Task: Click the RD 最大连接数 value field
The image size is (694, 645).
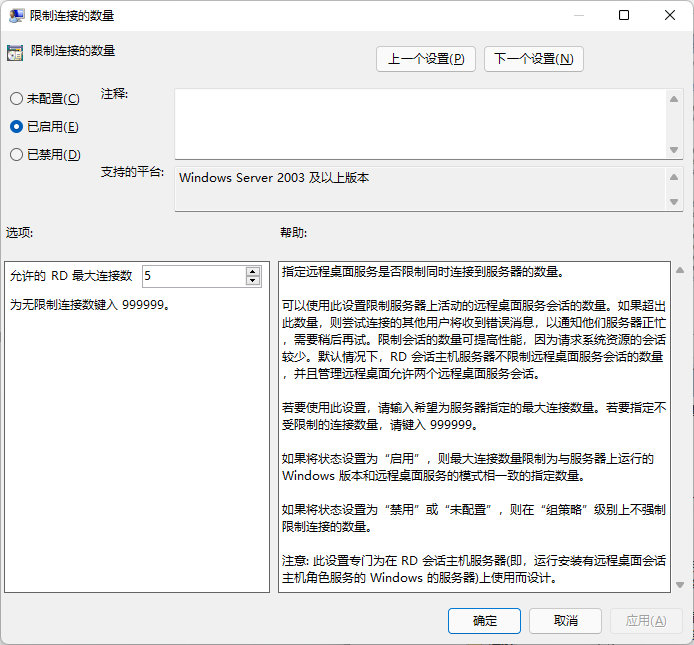Action: click(194, 276)
